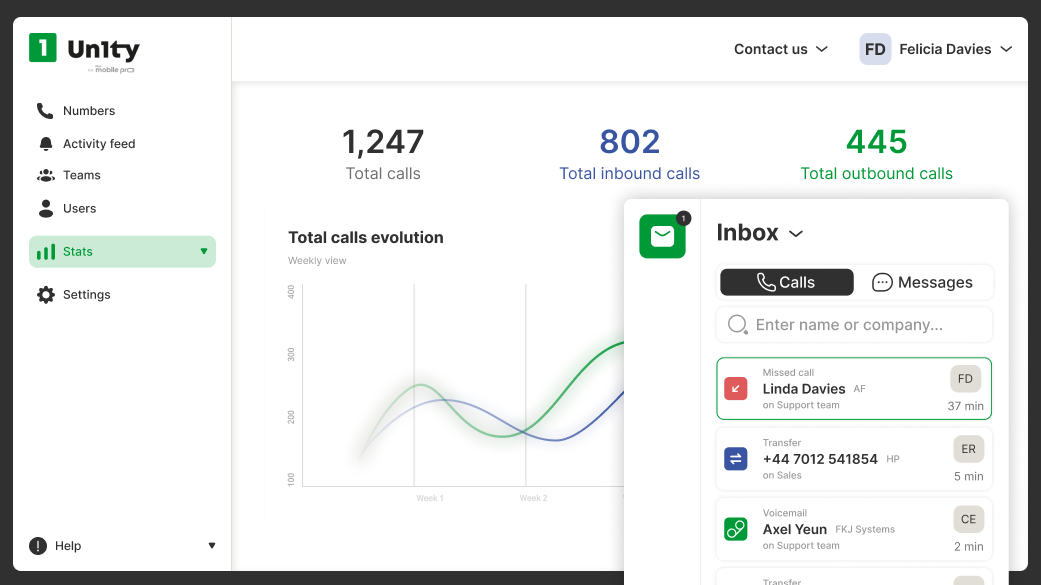Viewport: 1041px width, 585px height.
Task: Switch to the Messages tab
Action: click(922, 282)
